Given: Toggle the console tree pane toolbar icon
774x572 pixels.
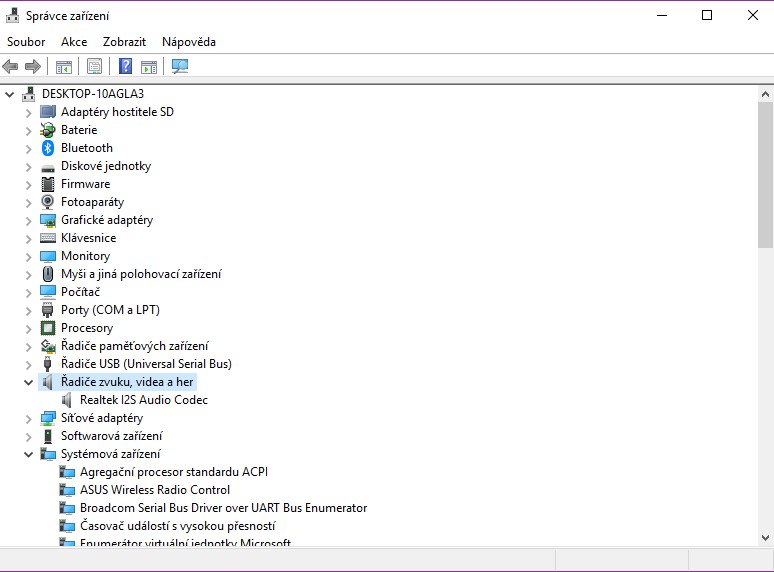Looking at the screenshot, I should [x=64, y=67].
